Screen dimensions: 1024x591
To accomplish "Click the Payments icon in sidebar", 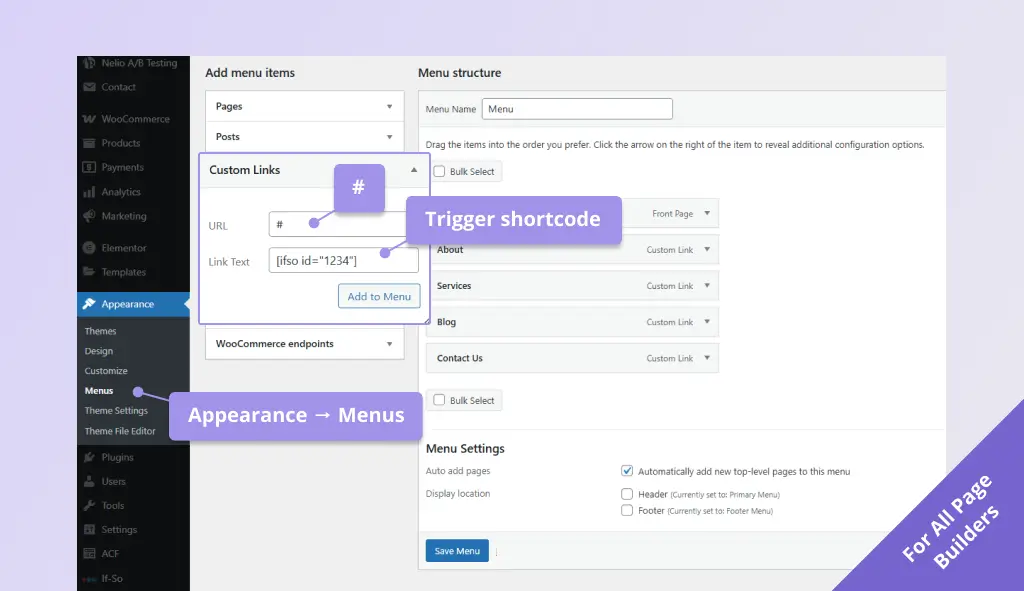I will [90, 167].
